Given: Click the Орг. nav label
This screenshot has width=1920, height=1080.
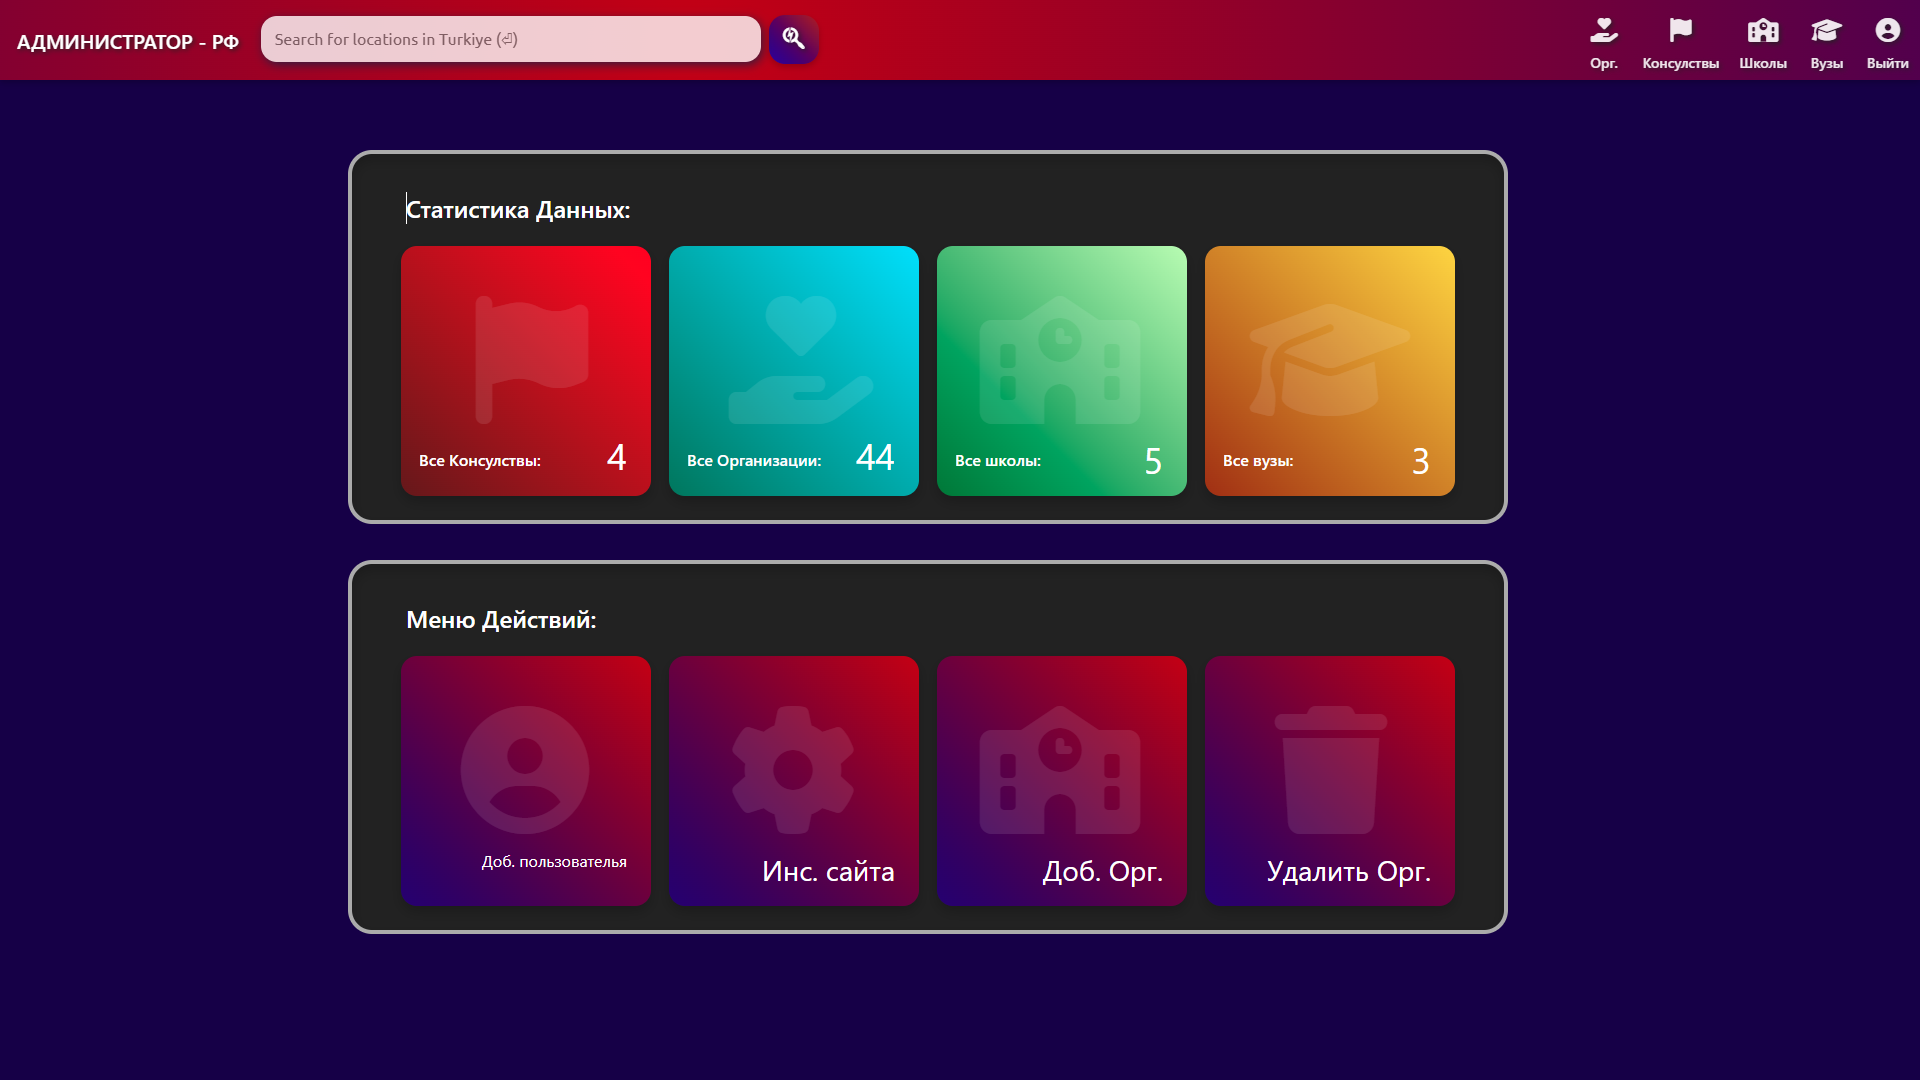Looking at the screenshot, I should point(1604,64).
